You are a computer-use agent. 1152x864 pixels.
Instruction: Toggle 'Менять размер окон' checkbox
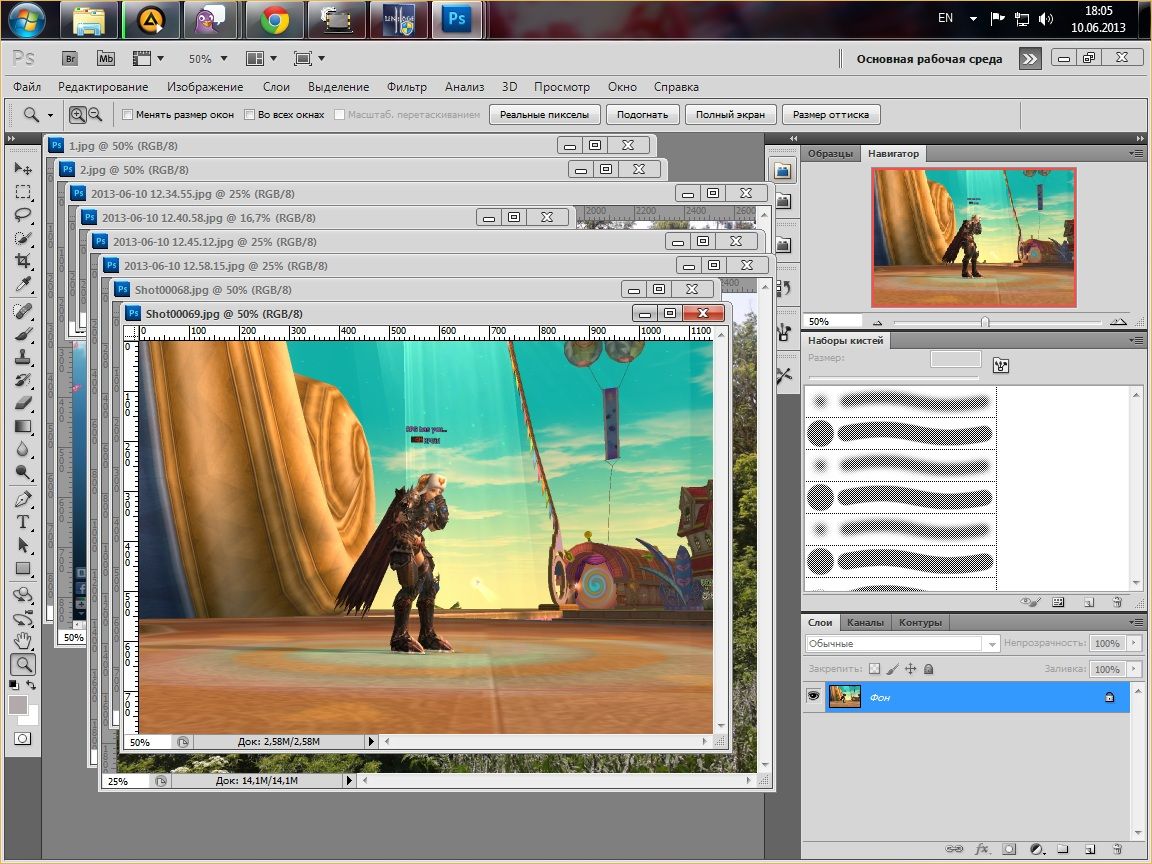tap(127, 115)
